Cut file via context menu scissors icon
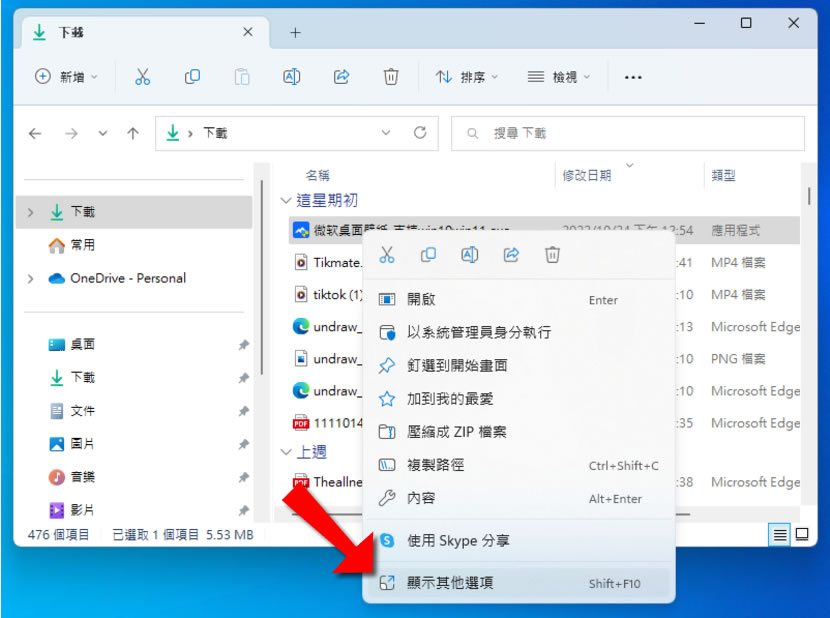 coord(387,255)
